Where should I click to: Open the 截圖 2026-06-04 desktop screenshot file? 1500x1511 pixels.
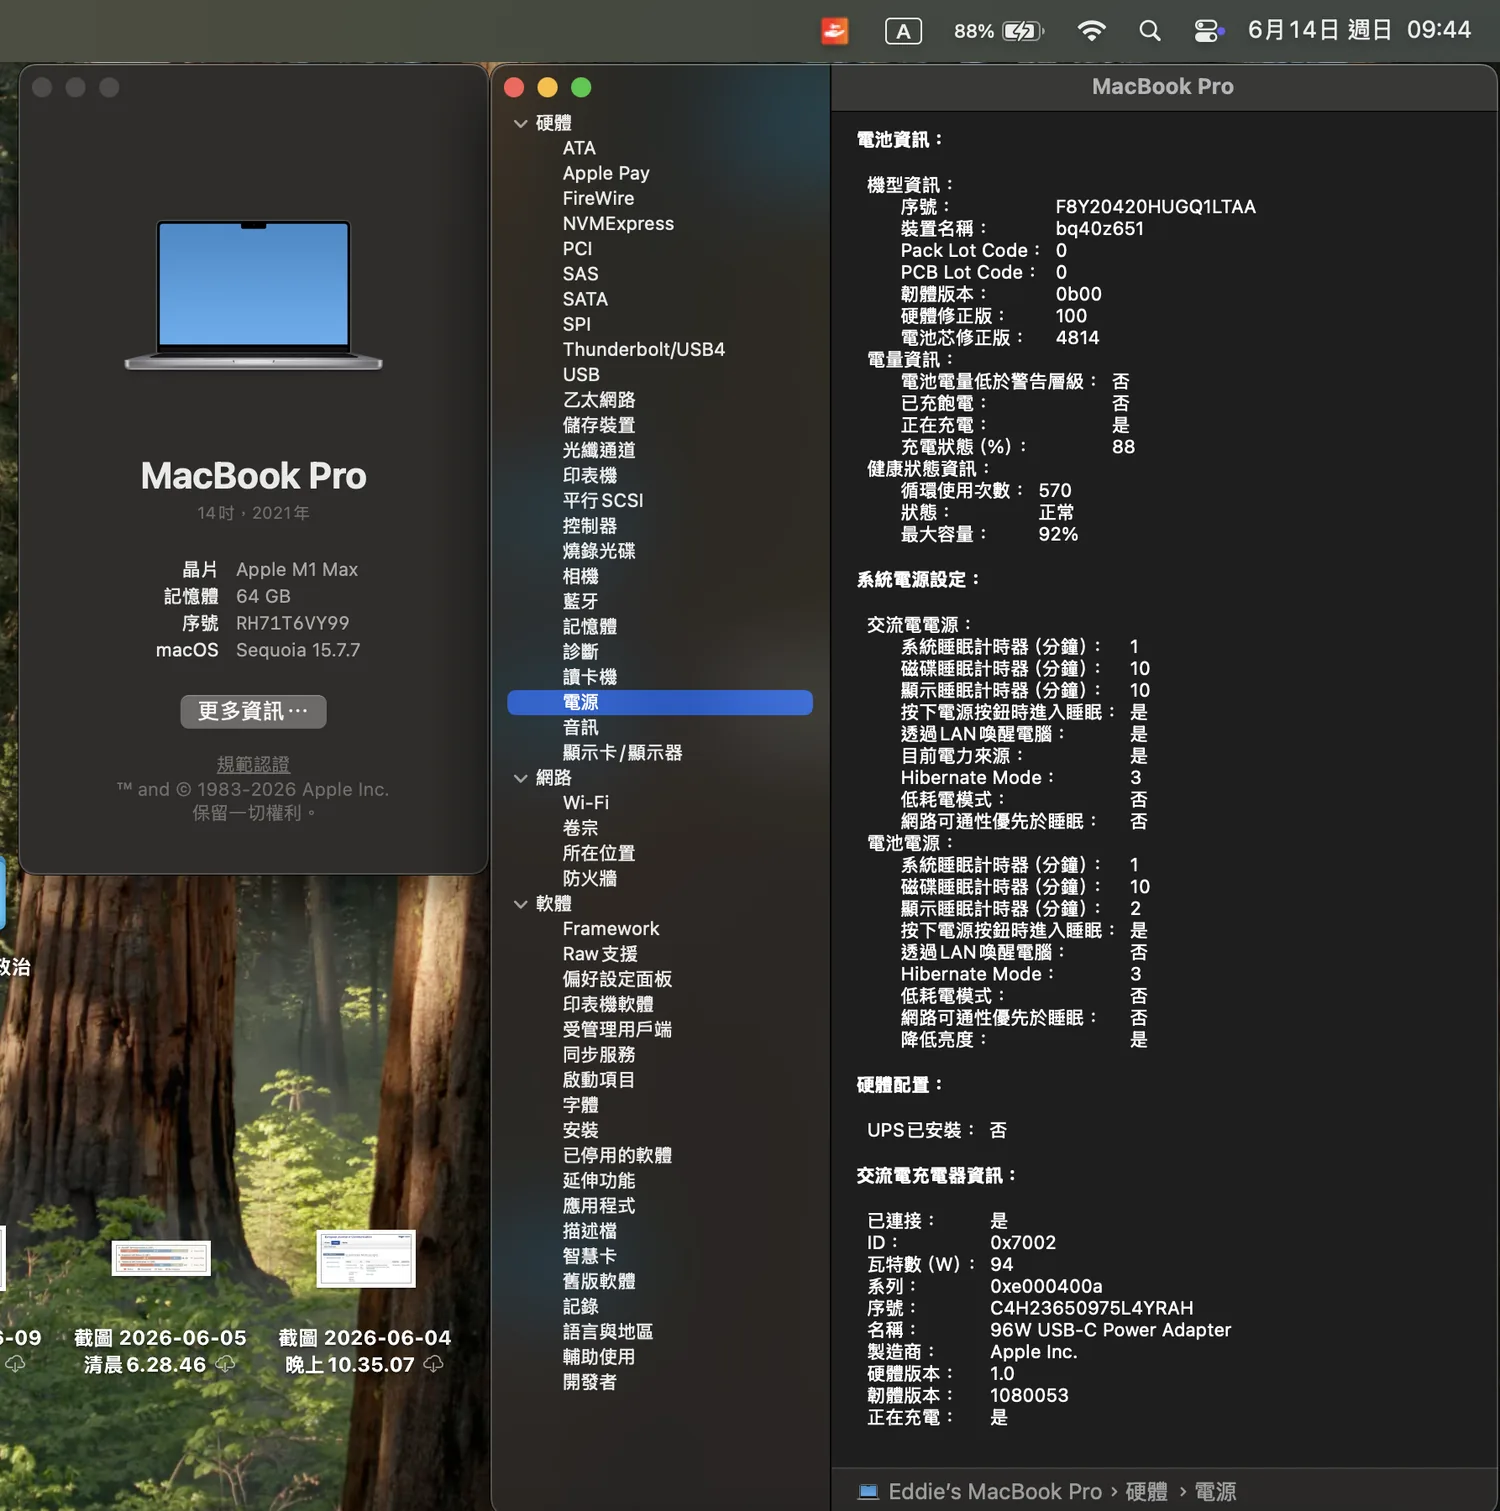[x=366, y=1259]
